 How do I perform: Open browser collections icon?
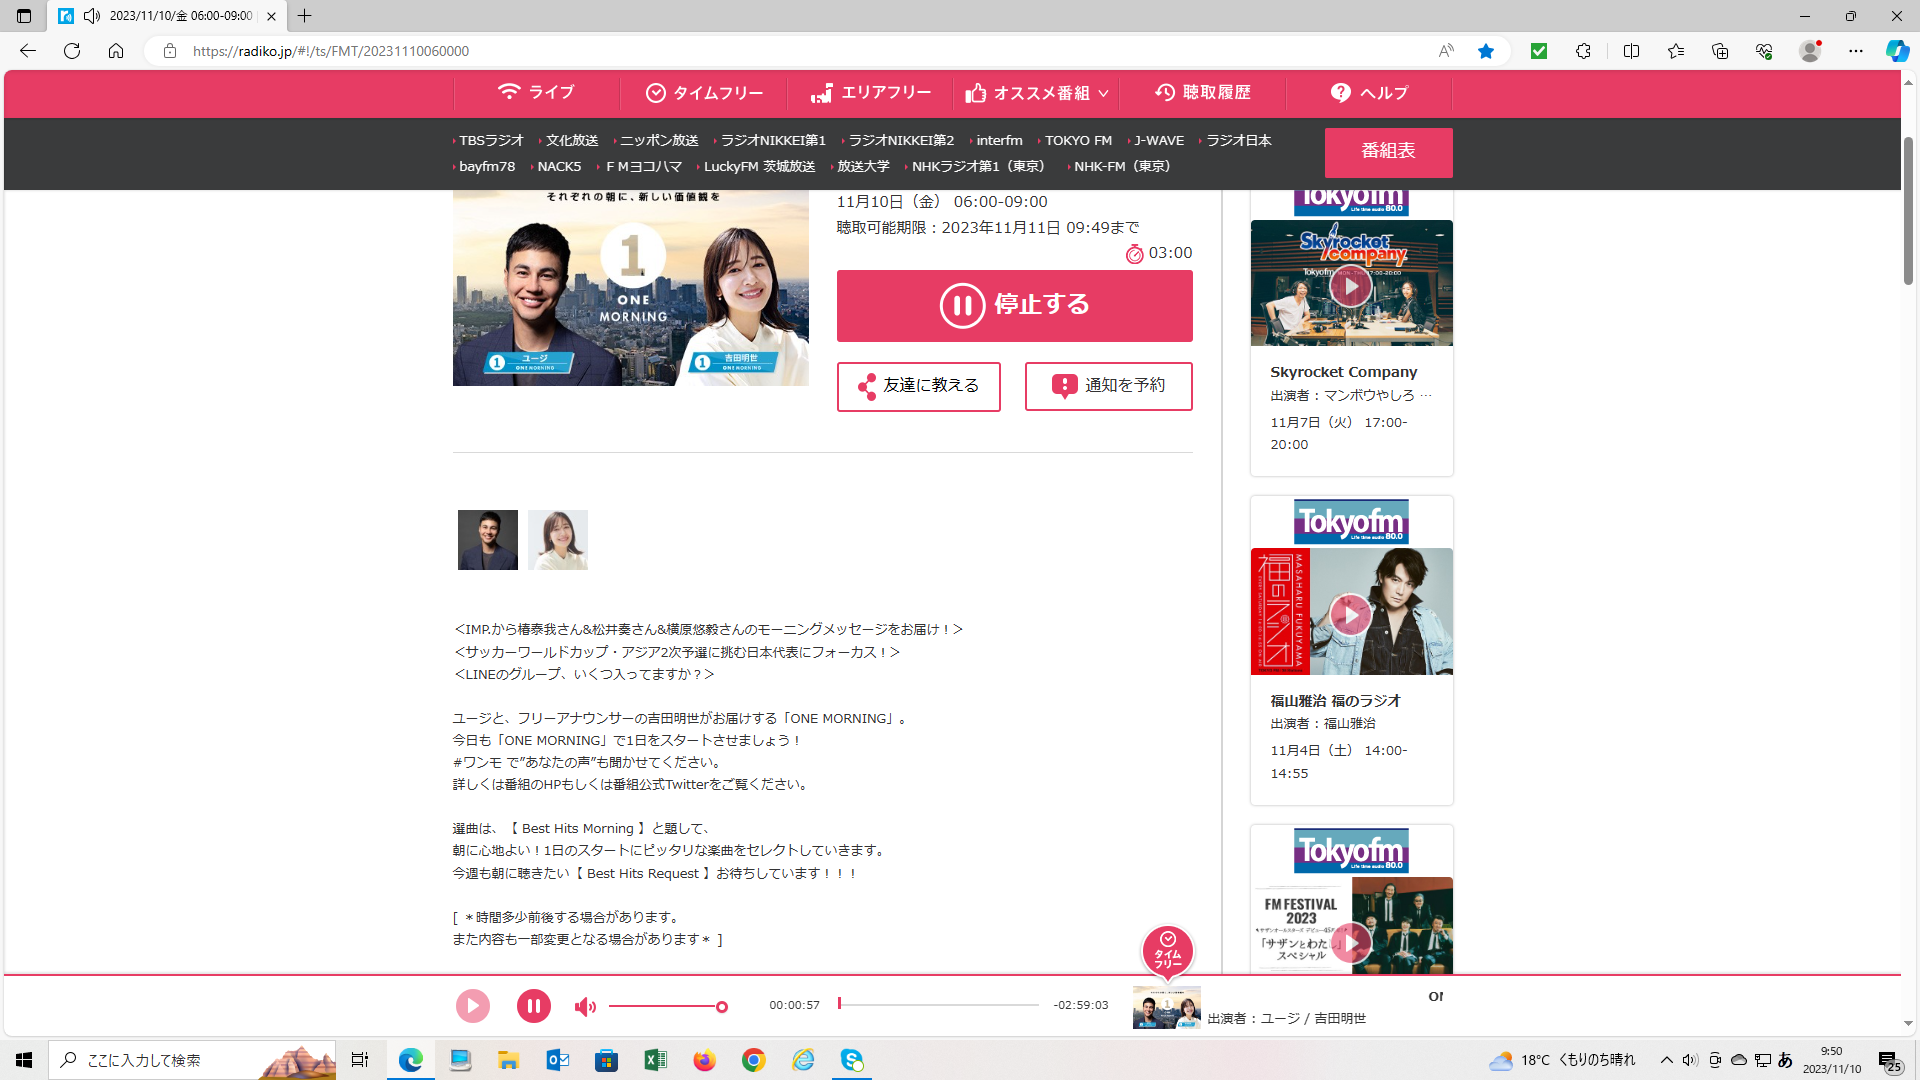click(x=1720, y=51)
